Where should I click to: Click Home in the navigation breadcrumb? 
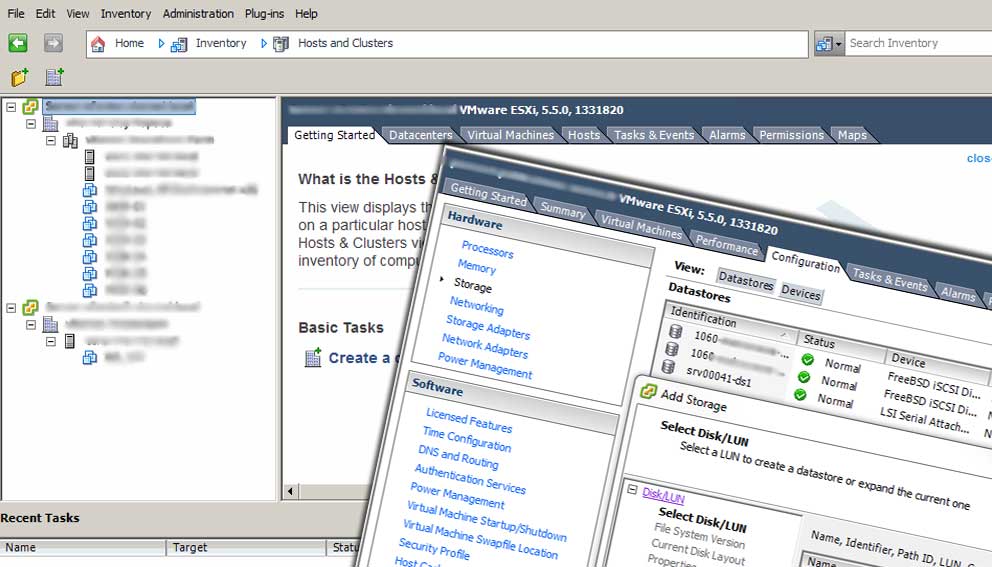[129, 43]
